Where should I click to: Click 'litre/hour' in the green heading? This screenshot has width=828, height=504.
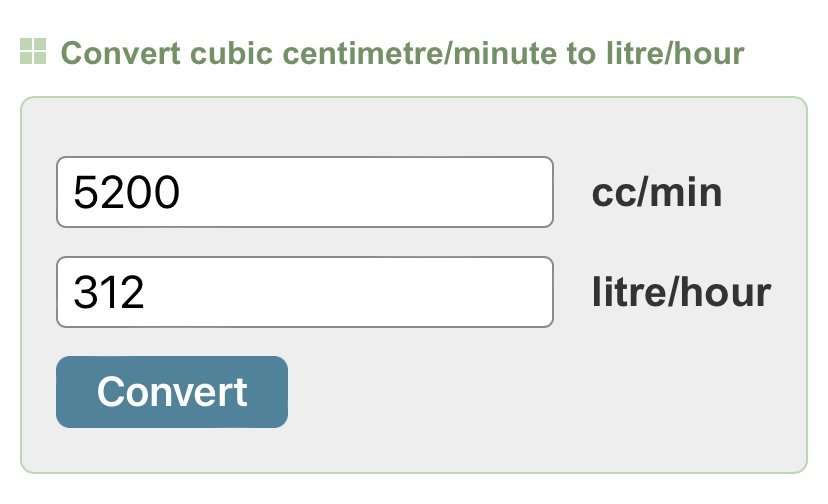point(675,53)
